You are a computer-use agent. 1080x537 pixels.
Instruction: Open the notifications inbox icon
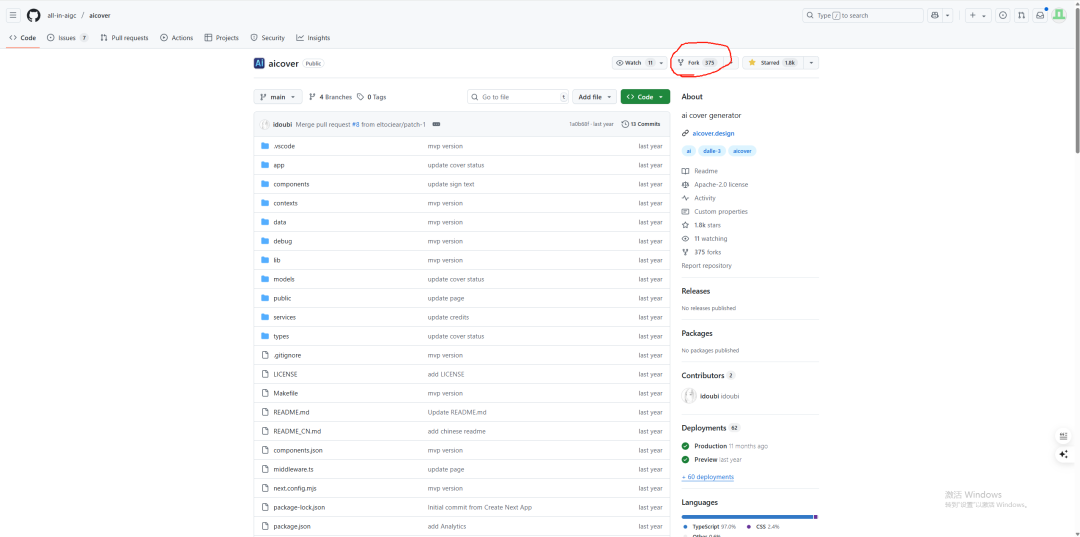(1040, 15)
